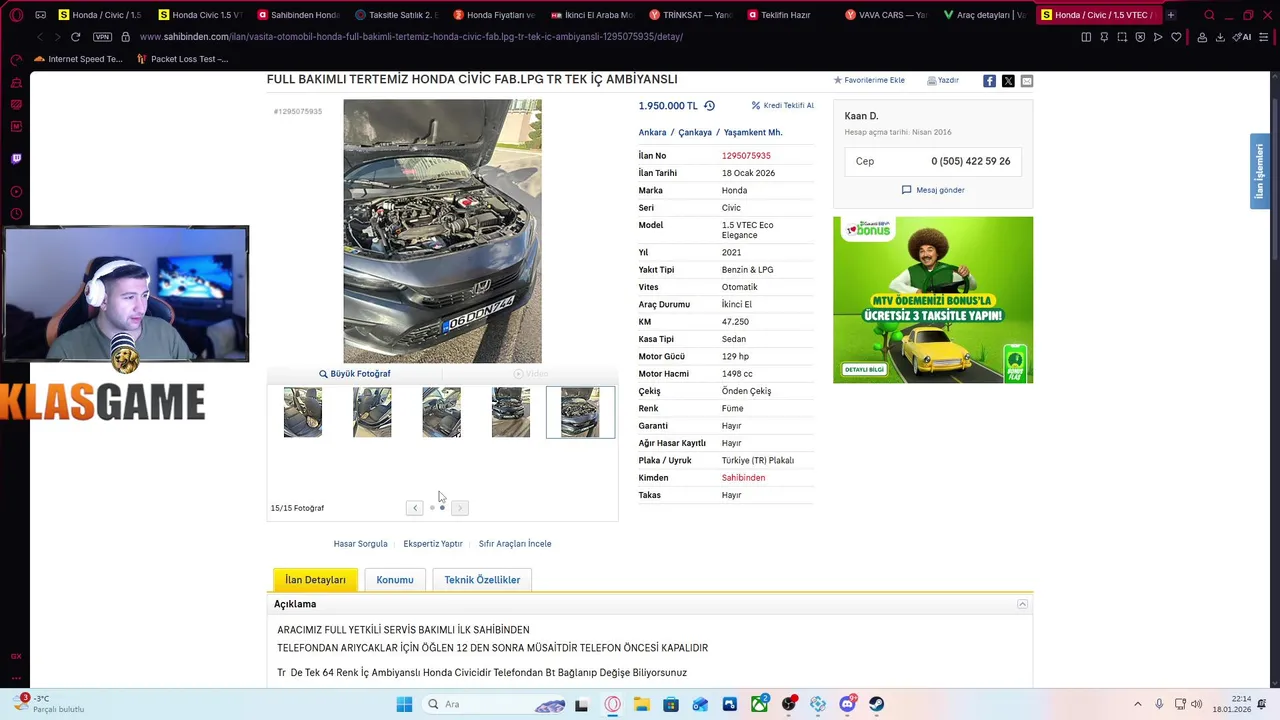Click the player arrow icon in toolbar

pyautogui.click(x=1158, y=37)
